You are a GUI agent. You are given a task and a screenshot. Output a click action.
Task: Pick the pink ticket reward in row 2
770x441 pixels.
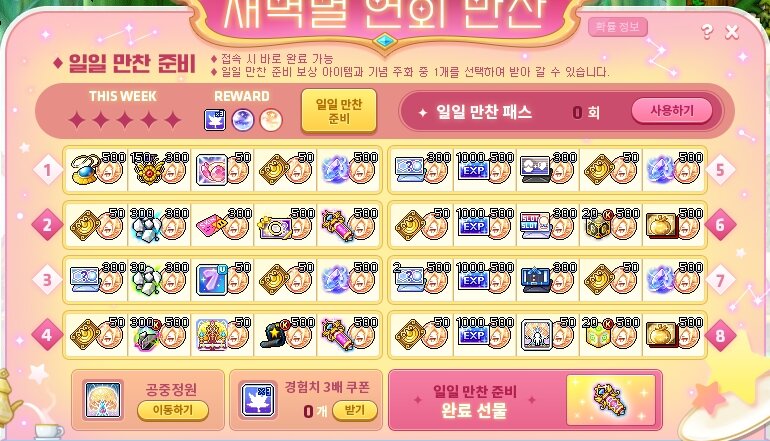(x=211, y=225)
